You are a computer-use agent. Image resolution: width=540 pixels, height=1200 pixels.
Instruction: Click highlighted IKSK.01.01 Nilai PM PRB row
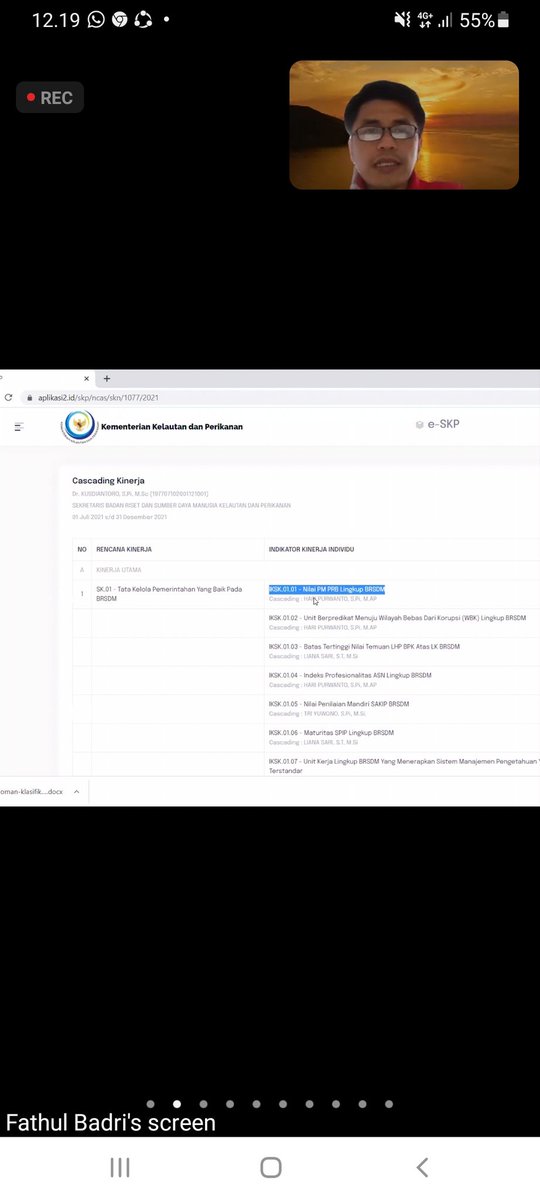tap(327, 590)
